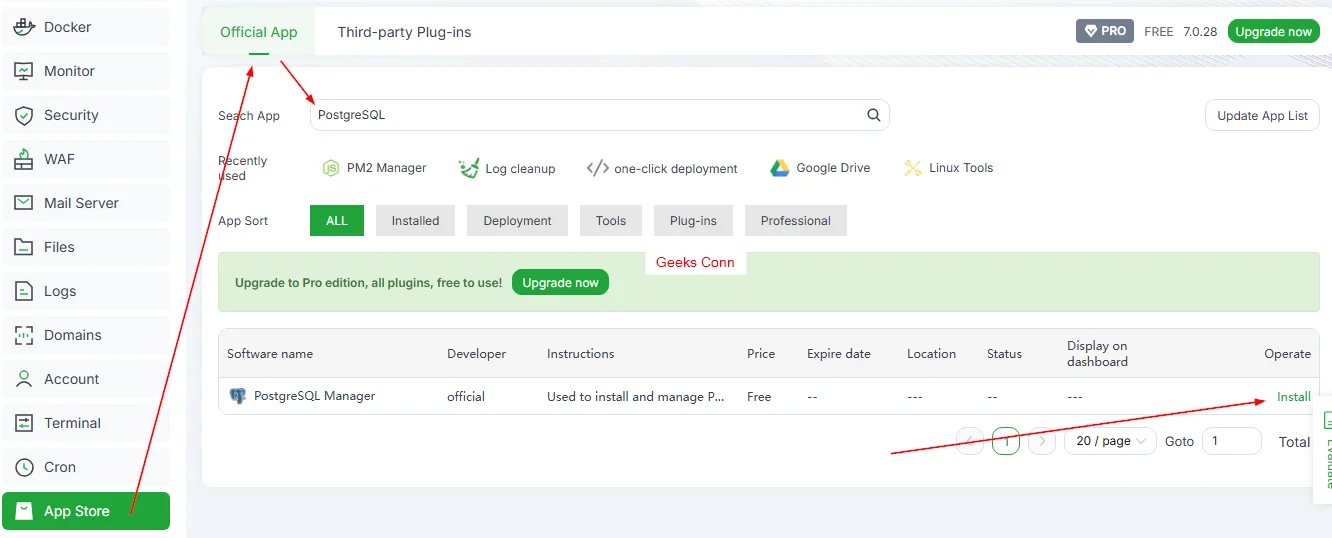This screenshot has height=538, width=1332.
Task: Click the Monitor sidebar icon
Action: click(25, 71)
